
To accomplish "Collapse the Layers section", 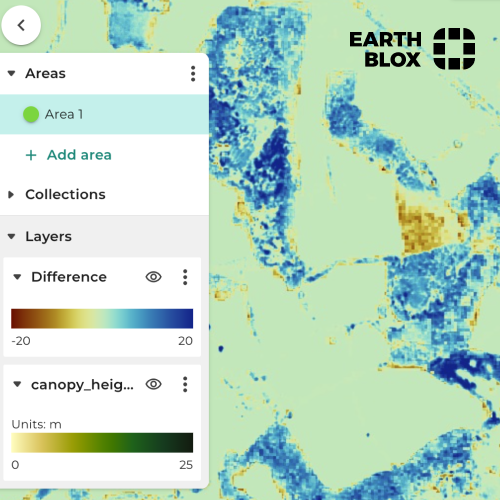I will [12, 237].
